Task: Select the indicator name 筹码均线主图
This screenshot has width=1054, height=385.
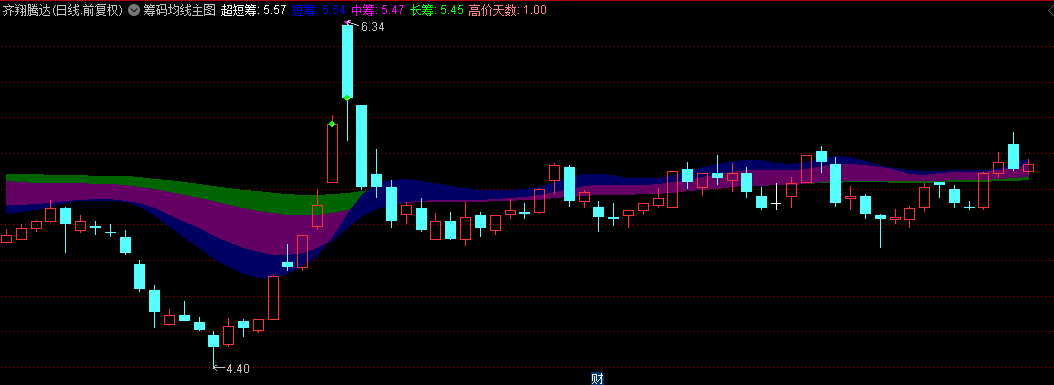Action: click(x=178, y=10)
